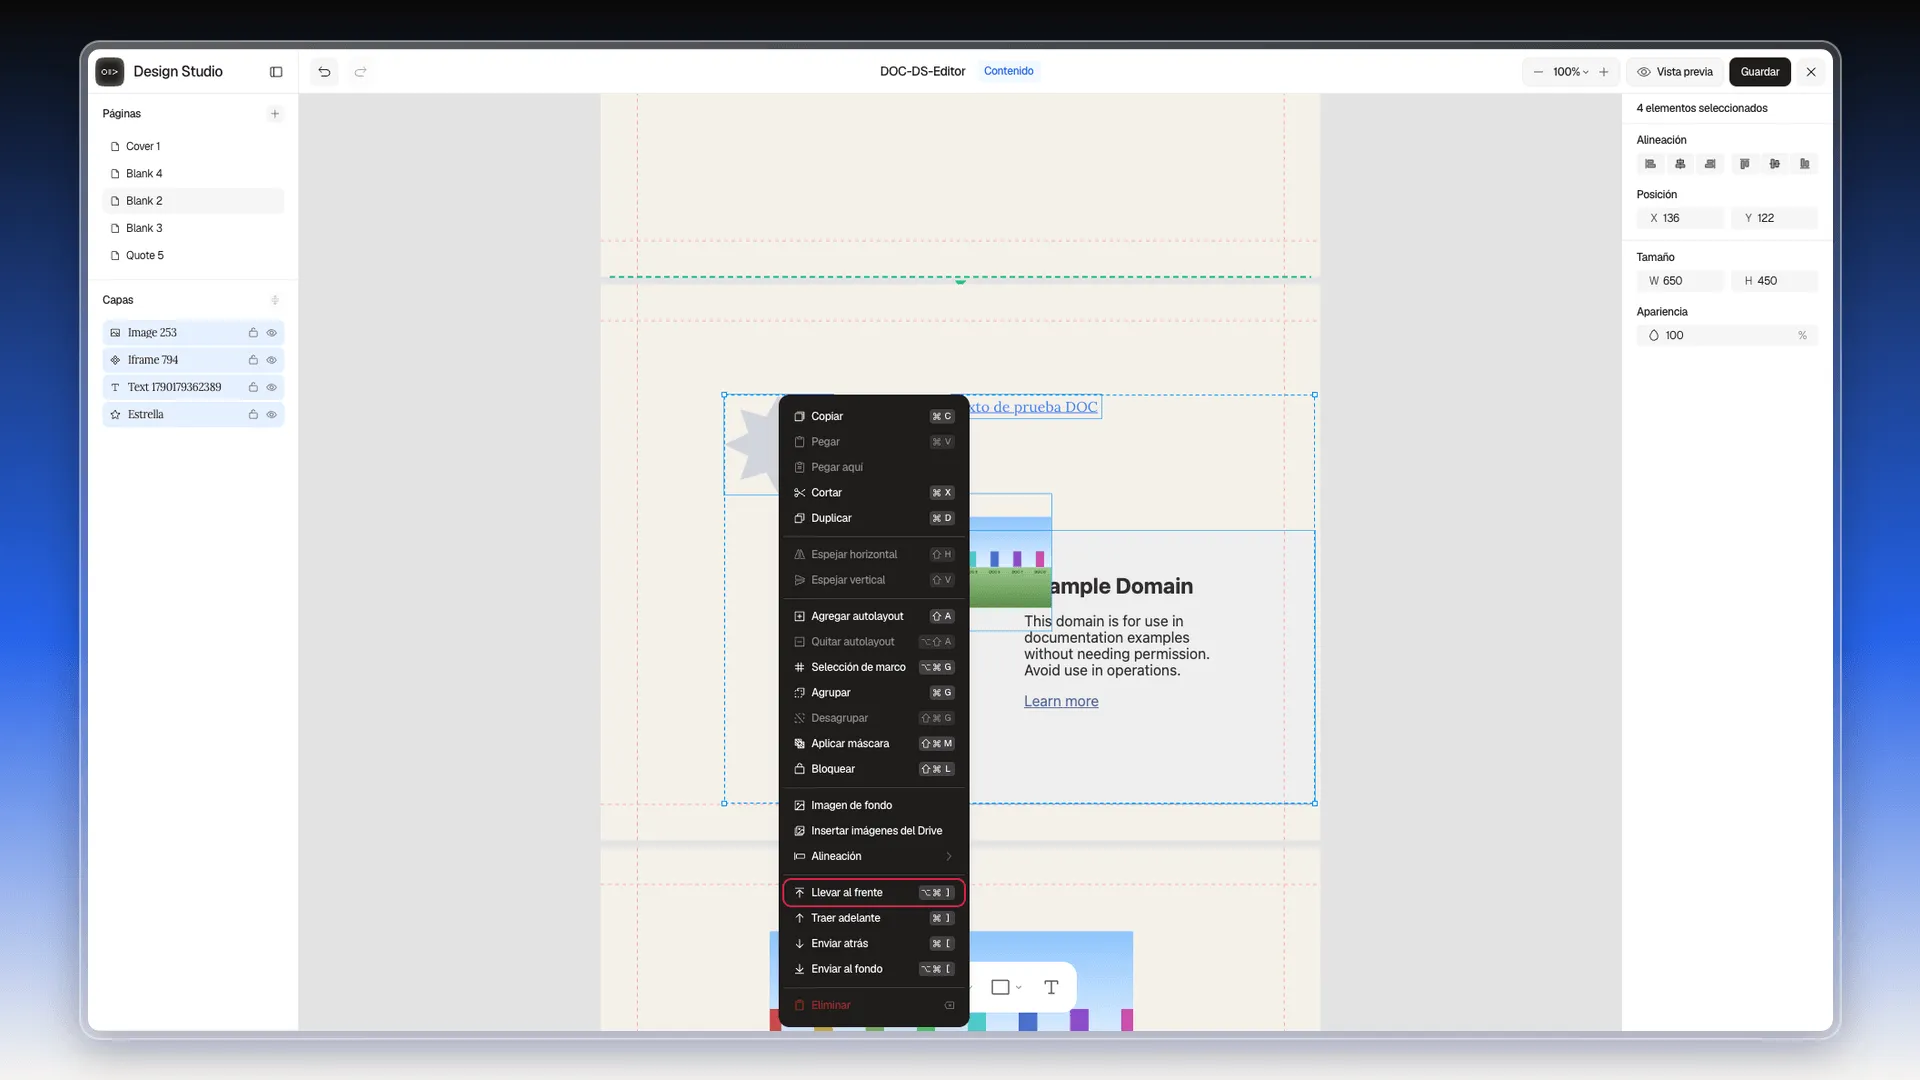Click the W width field
1920x1080 pixels.
point(1681,281)
